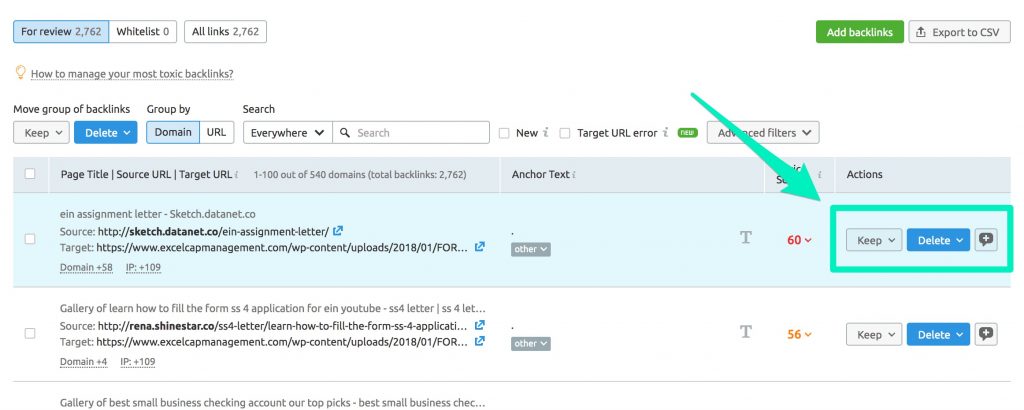The height and width of the screenshot is (410, 1024).
Task: Click Export to CSV button
Action: 960,32
